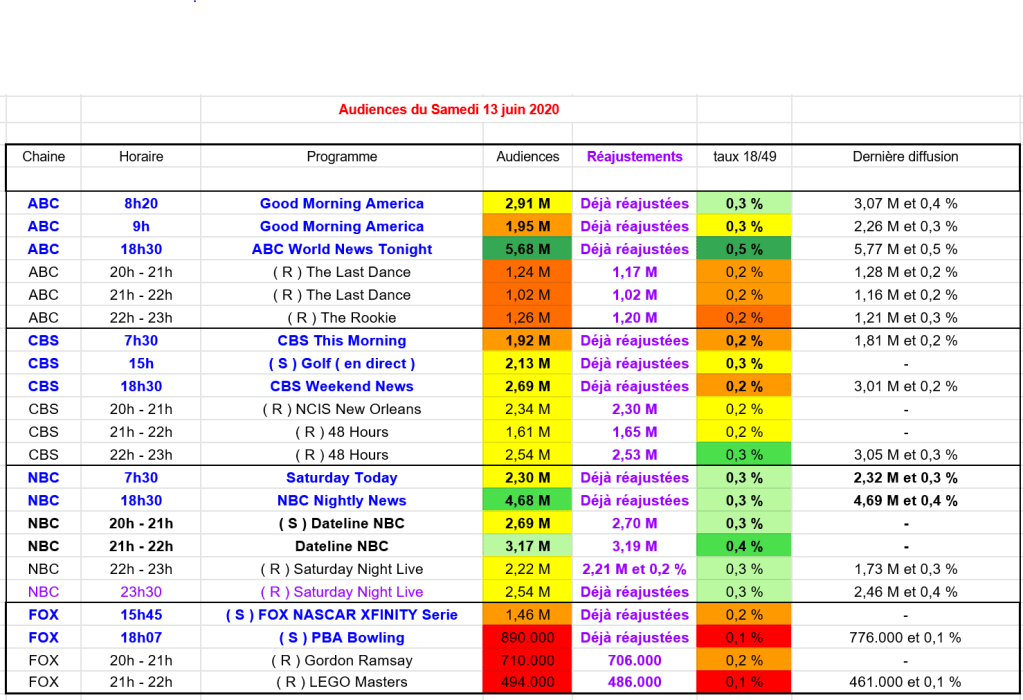Click the "Saturday Today" program entry

click(342, 478)
